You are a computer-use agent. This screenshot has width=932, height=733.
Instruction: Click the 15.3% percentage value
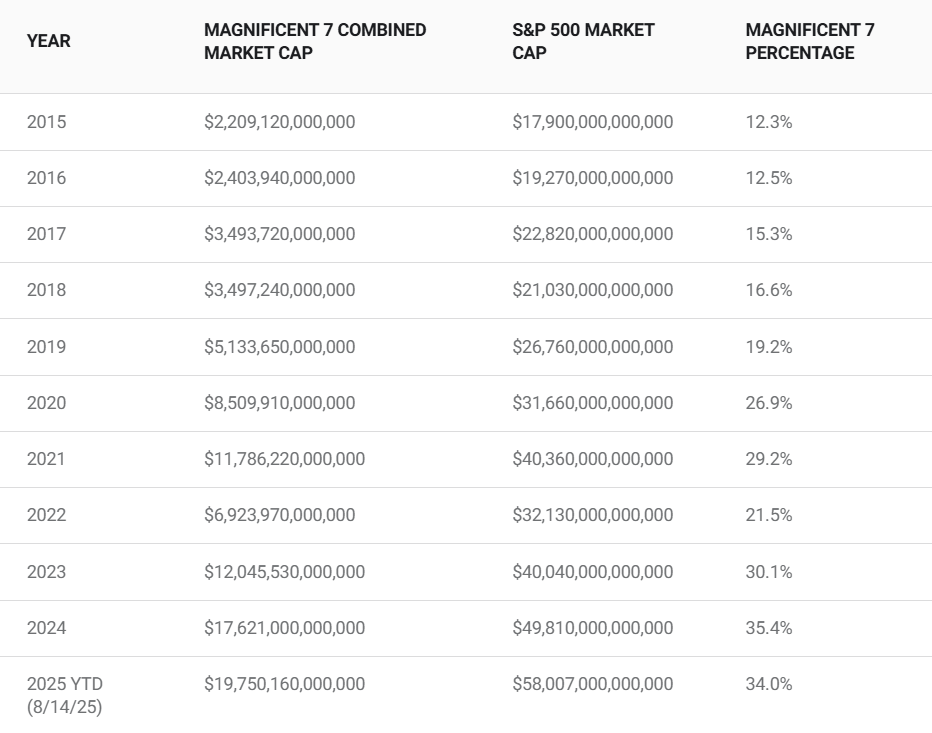[x=769, y=234]
